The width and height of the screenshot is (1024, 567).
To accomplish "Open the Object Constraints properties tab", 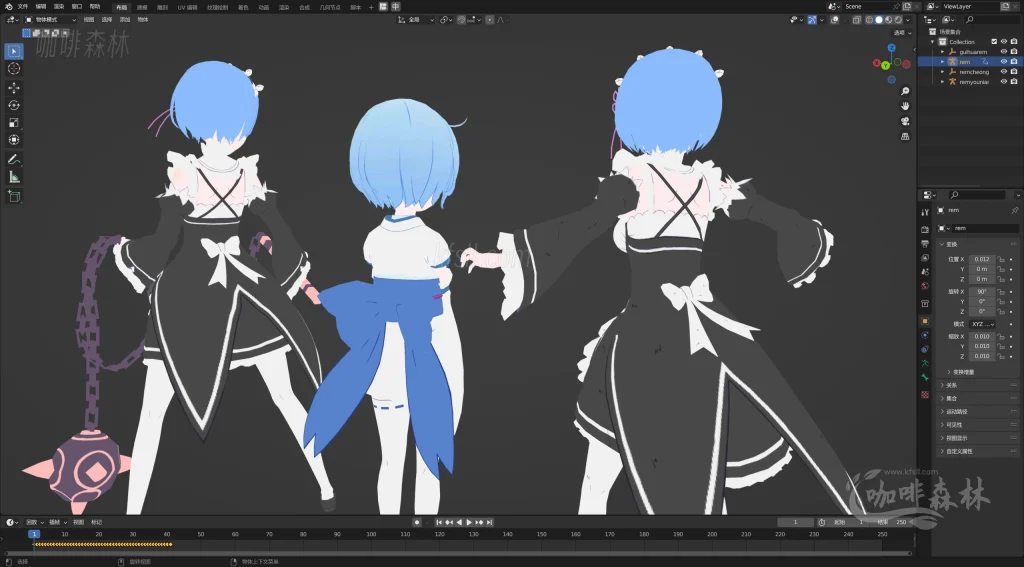I will coord(925,349).
